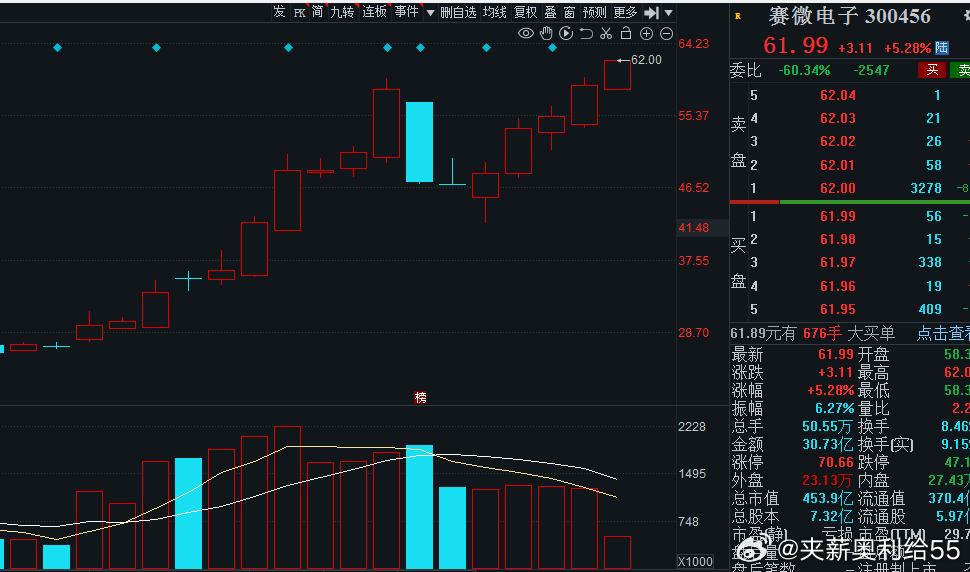The image size is (970, 572).
Task: Click the large cyan bearish candlestick
Action: pyautogui.click(x=419, y=142)
